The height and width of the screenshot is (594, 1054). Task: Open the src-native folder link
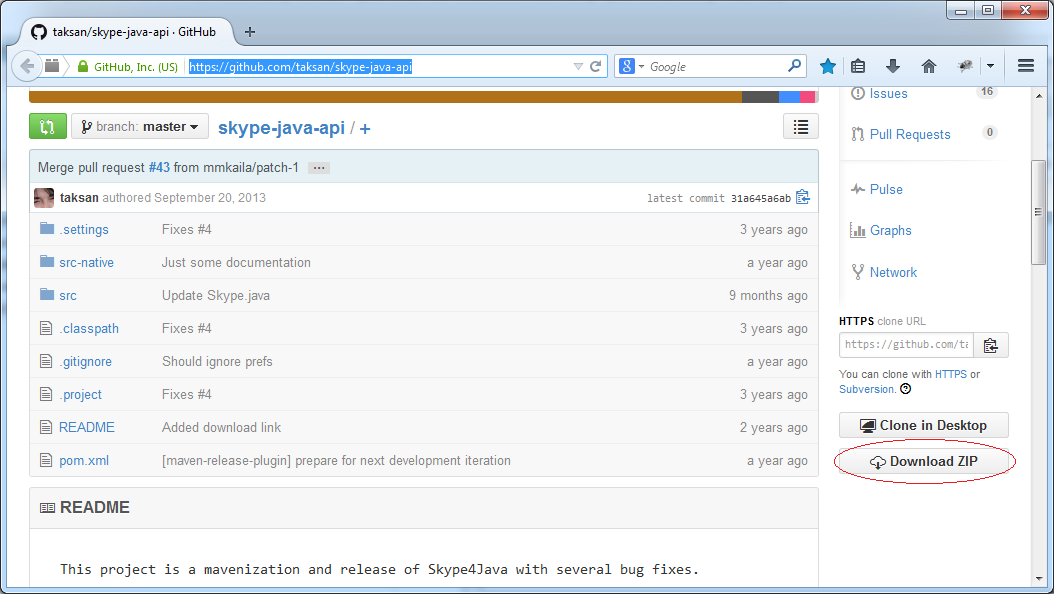(87, 262)
